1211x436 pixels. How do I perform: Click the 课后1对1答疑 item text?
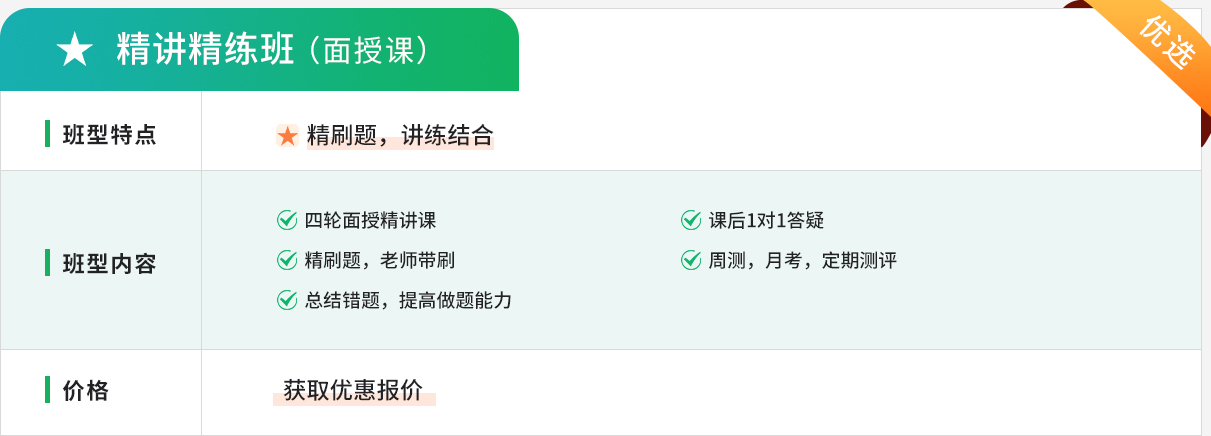(766, 220)
